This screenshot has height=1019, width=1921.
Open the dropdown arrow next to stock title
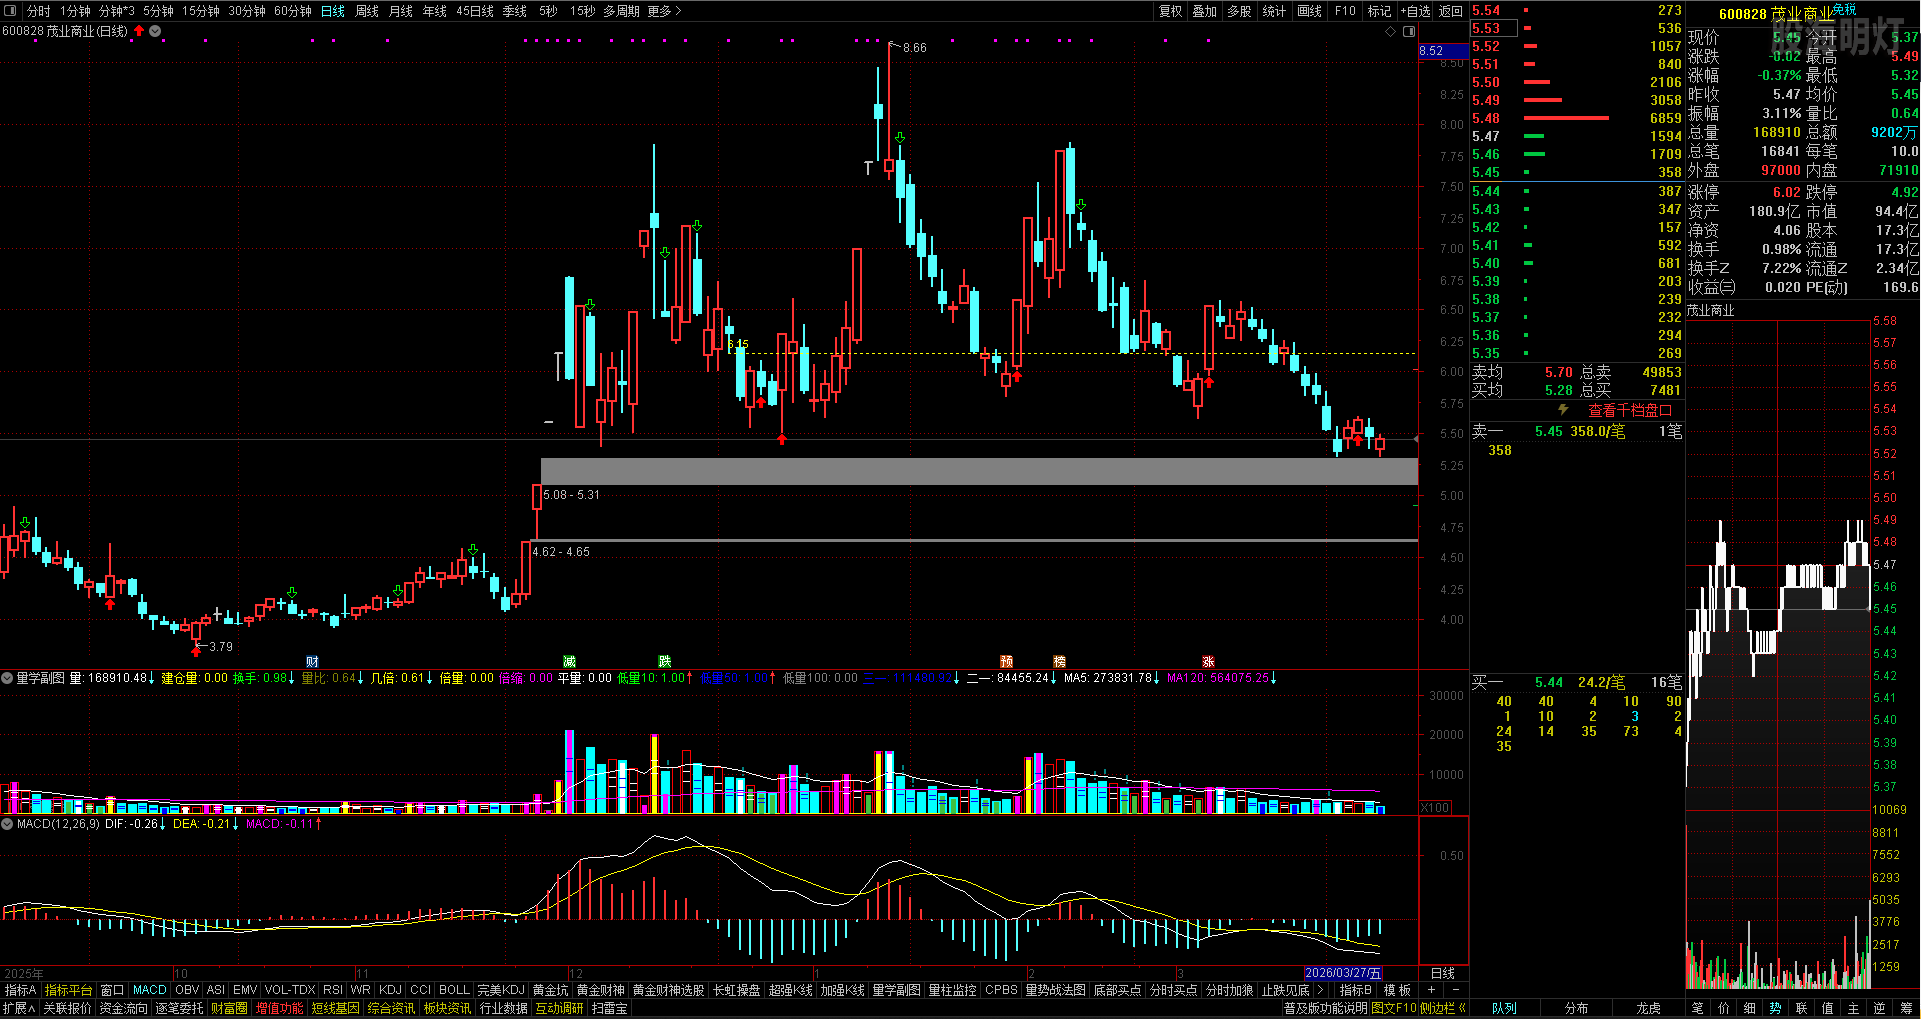tap(155, 31)
